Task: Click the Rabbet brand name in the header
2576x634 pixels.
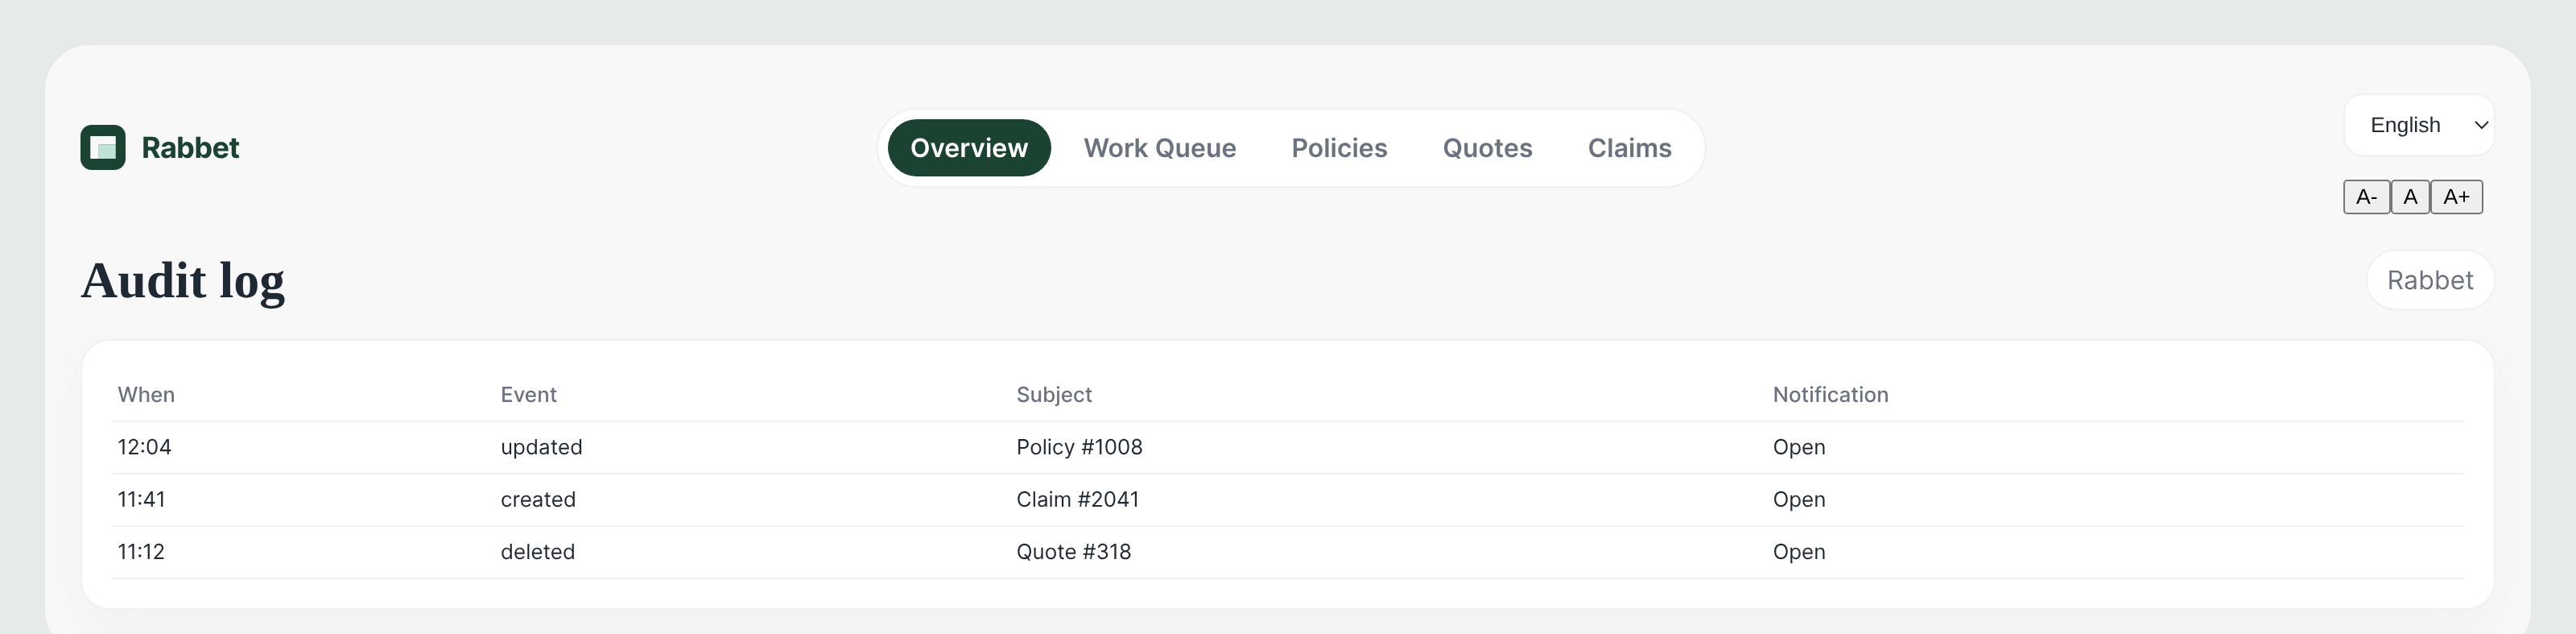Action: pyautogui.click(x=190, y=148)
